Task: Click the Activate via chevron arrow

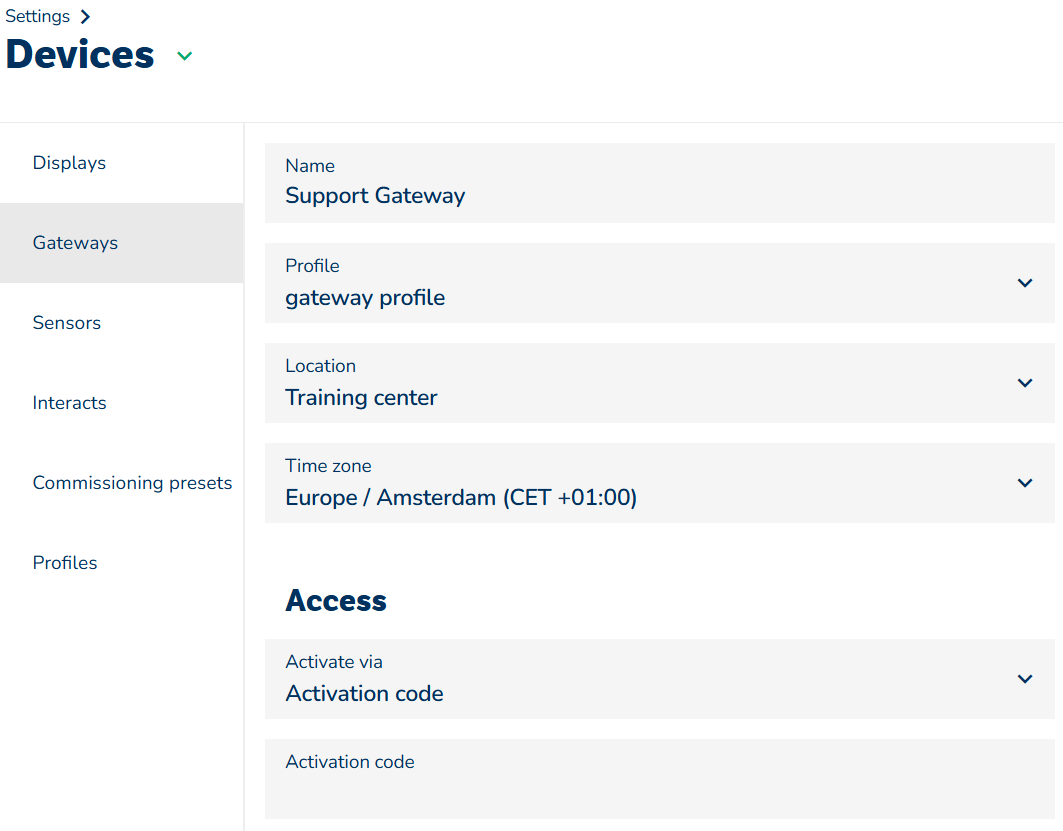Action: 1024,679
